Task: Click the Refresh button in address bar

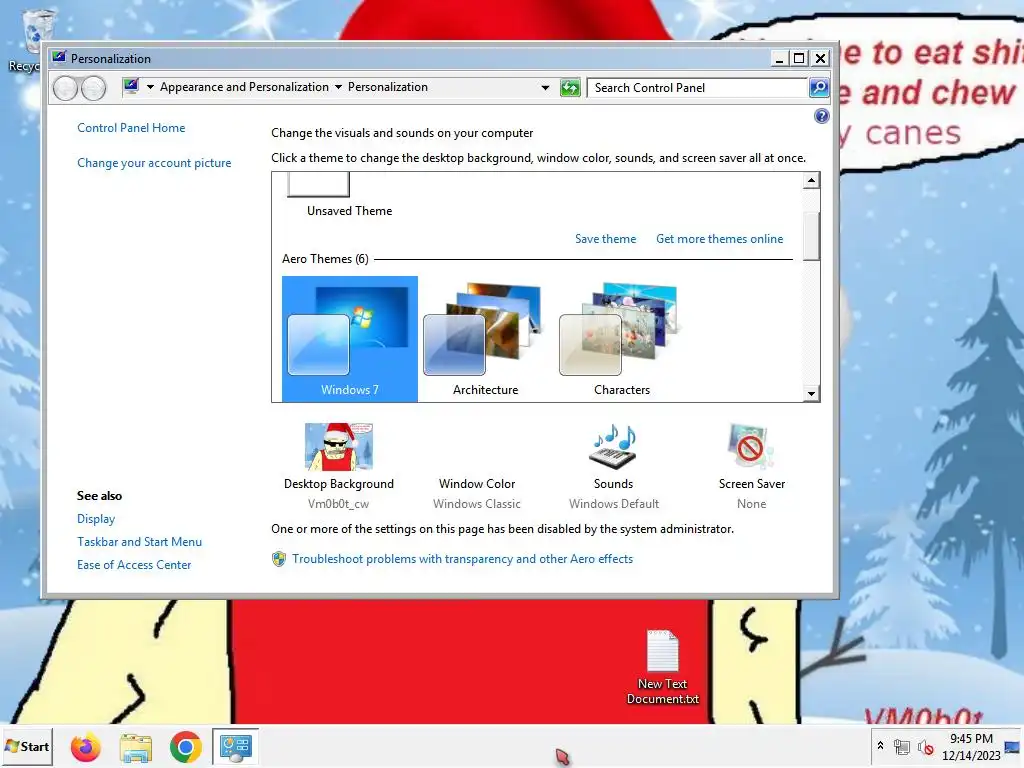Action: click(570, 88)
